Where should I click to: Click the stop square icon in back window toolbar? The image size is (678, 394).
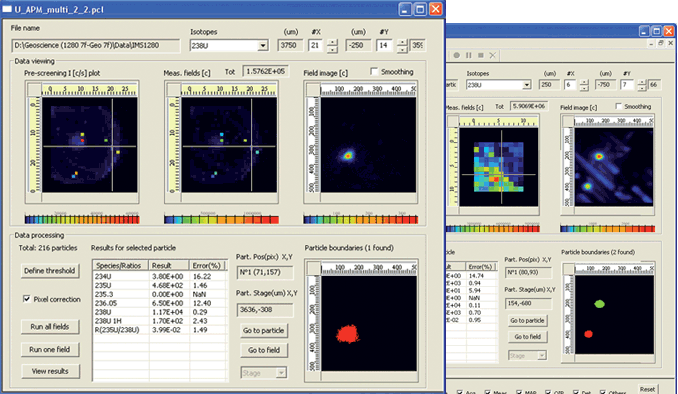480,55
